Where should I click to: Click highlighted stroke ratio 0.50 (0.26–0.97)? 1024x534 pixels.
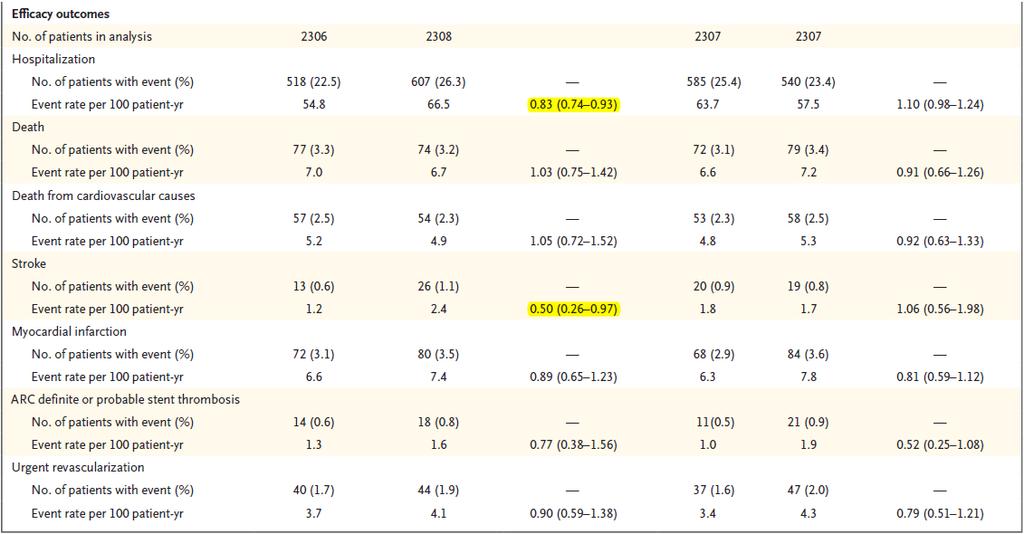tap(573, 309)
